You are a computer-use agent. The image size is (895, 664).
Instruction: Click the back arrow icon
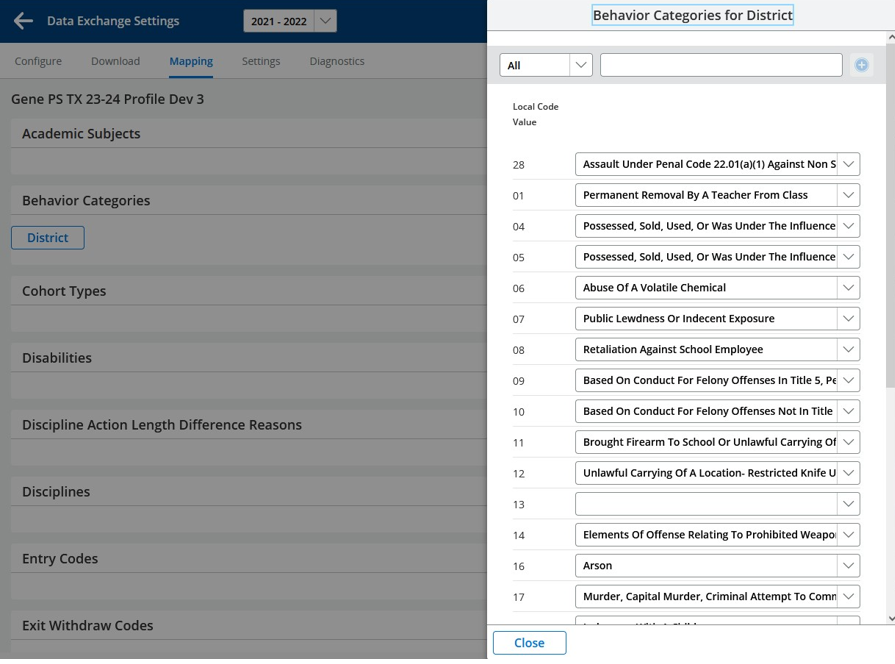coord(23,21)
